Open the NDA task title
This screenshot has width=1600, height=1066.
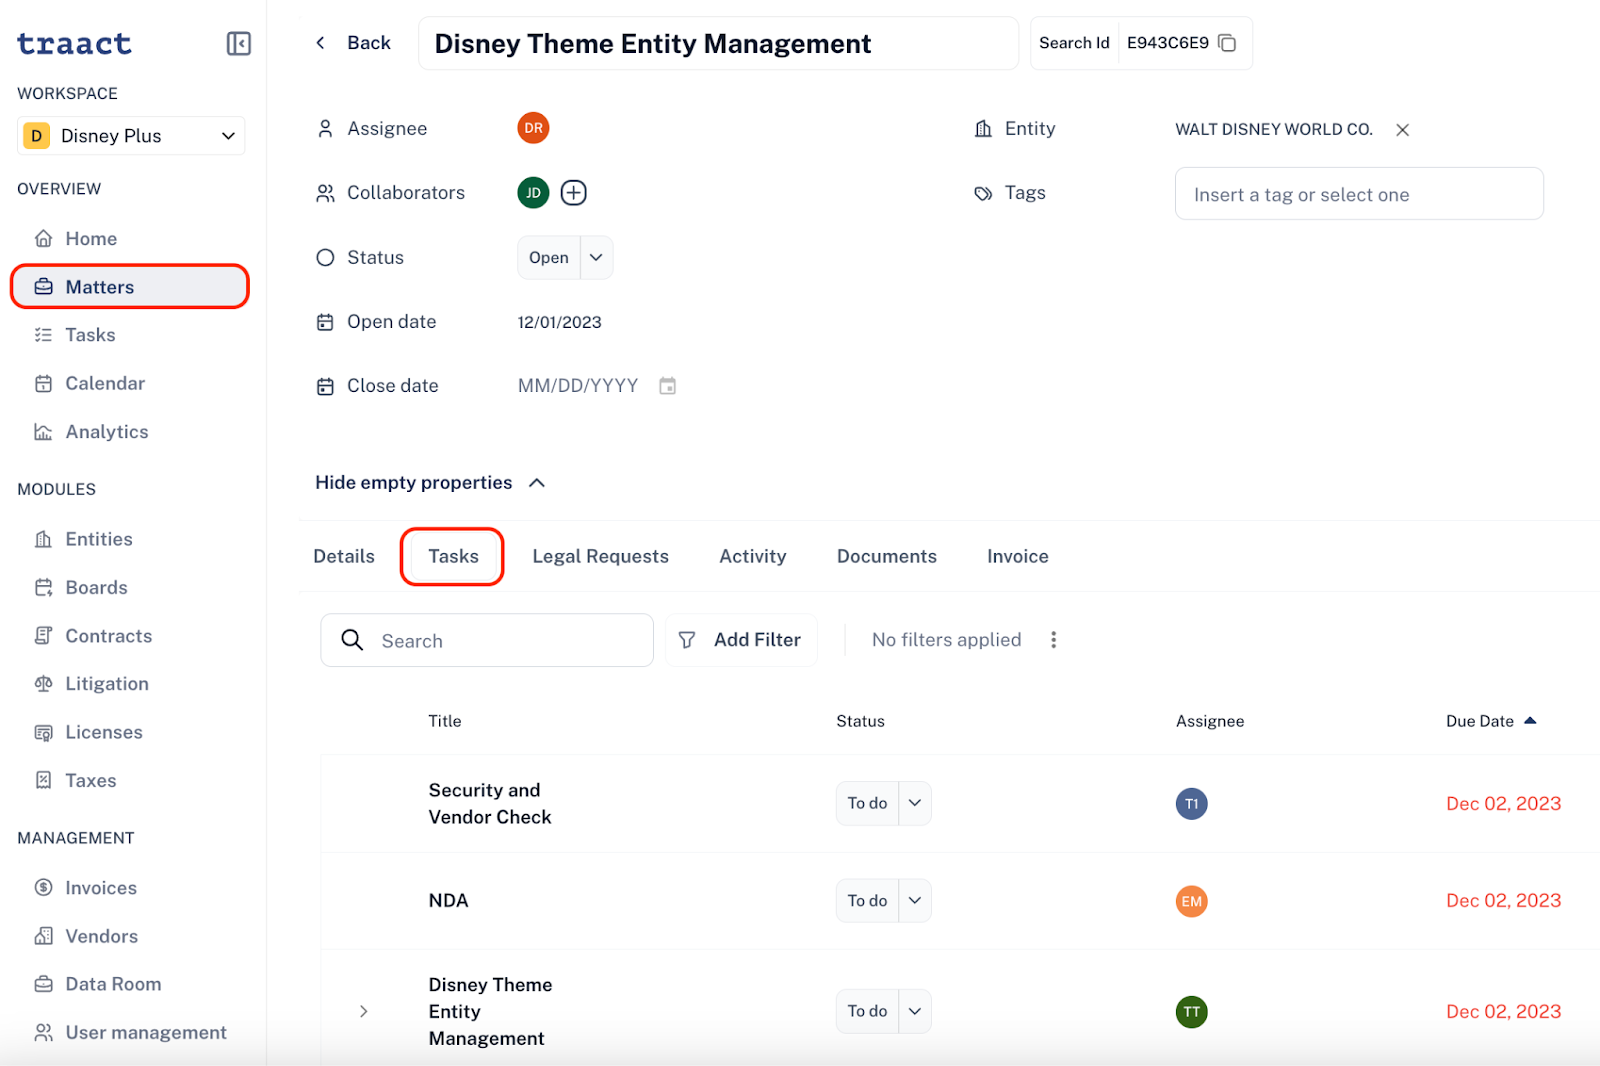pyautogui.click(x=448, y=901)
